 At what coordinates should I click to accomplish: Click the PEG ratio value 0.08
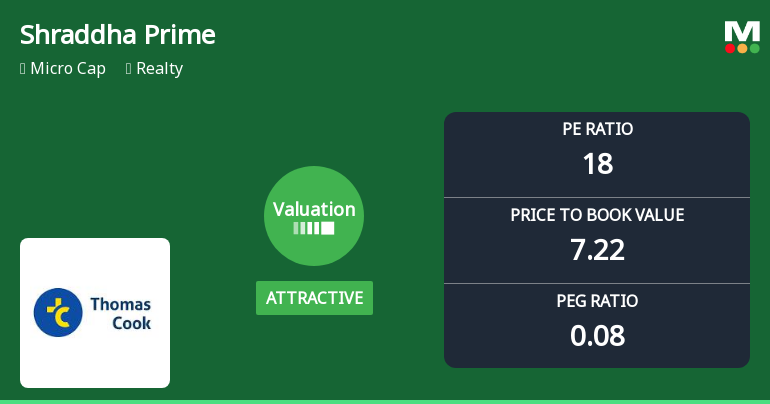597,335
